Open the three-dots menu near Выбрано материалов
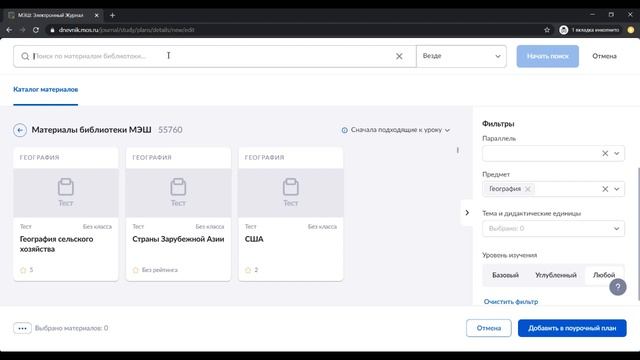Screen dimensions: 640x360 point(22,328)
